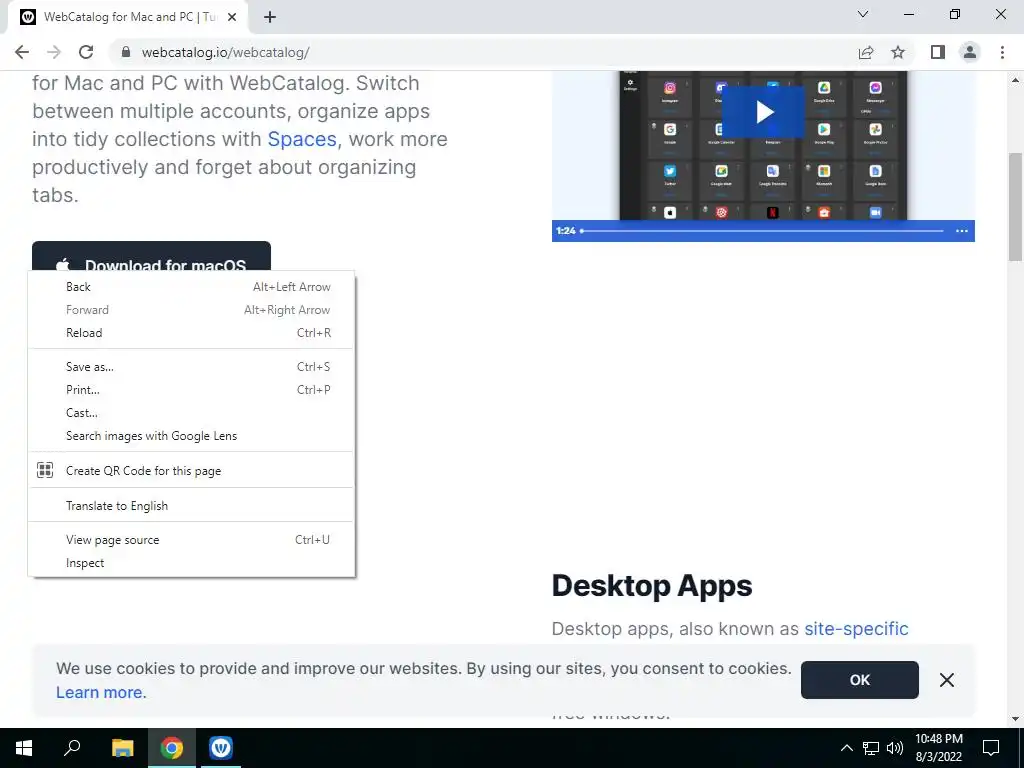Screen dimensions: 1024x768
Task: Open WebCatalog app from taskbar
Action: coord(221,748)
